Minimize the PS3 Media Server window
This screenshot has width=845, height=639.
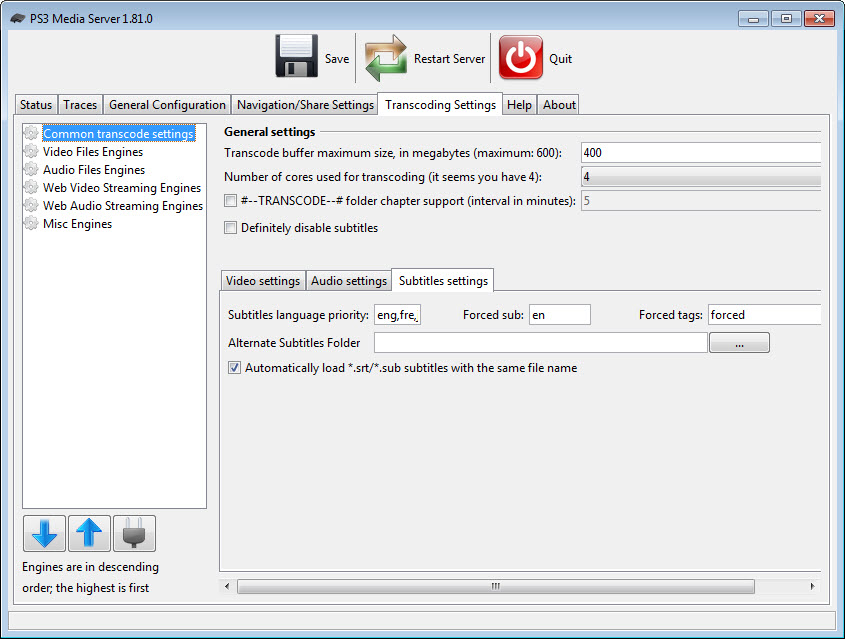(x=753, y=19)
